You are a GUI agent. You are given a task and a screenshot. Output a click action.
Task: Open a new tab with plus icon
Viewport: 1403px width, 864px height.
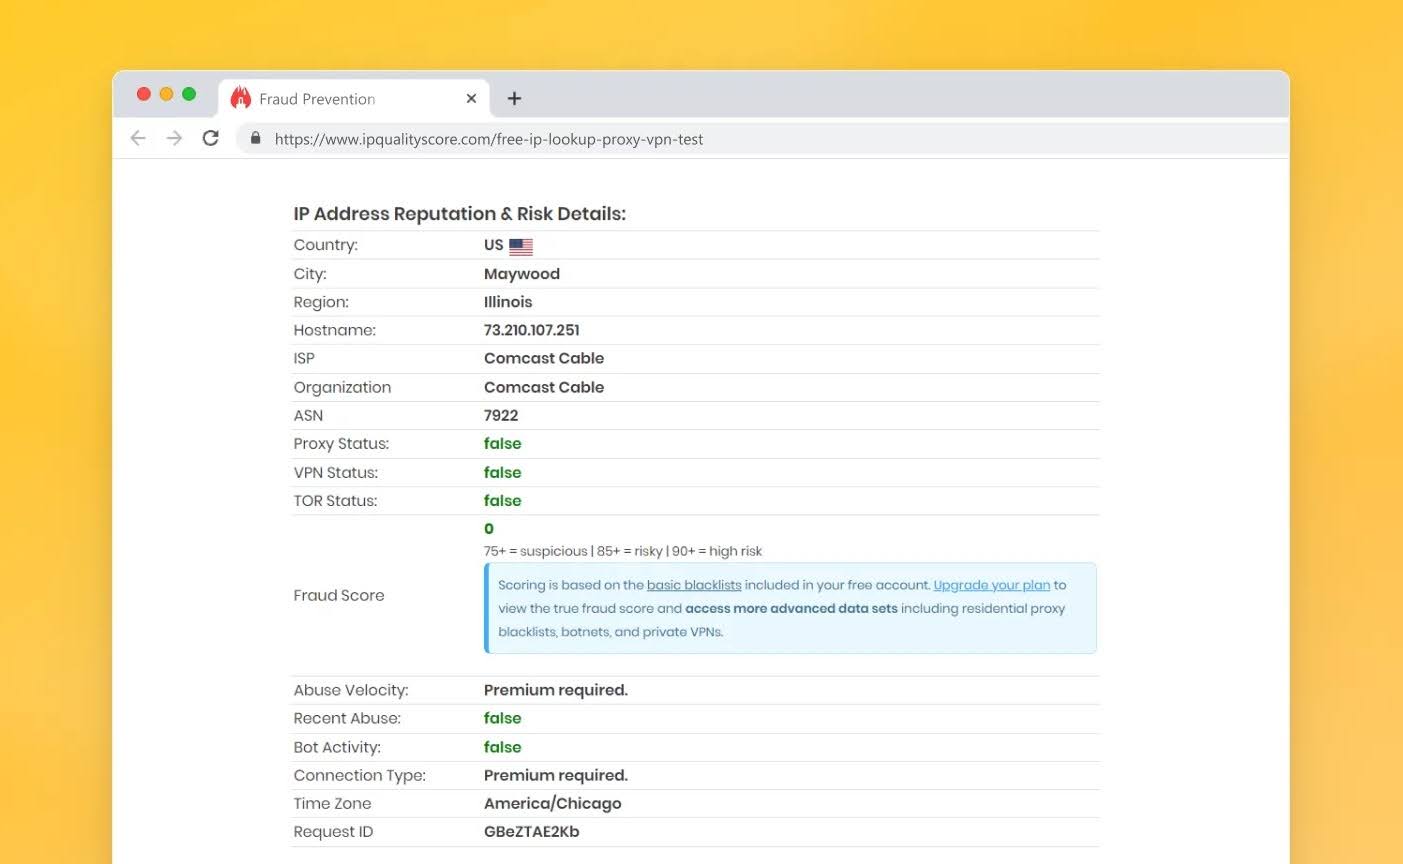point(514,98)
